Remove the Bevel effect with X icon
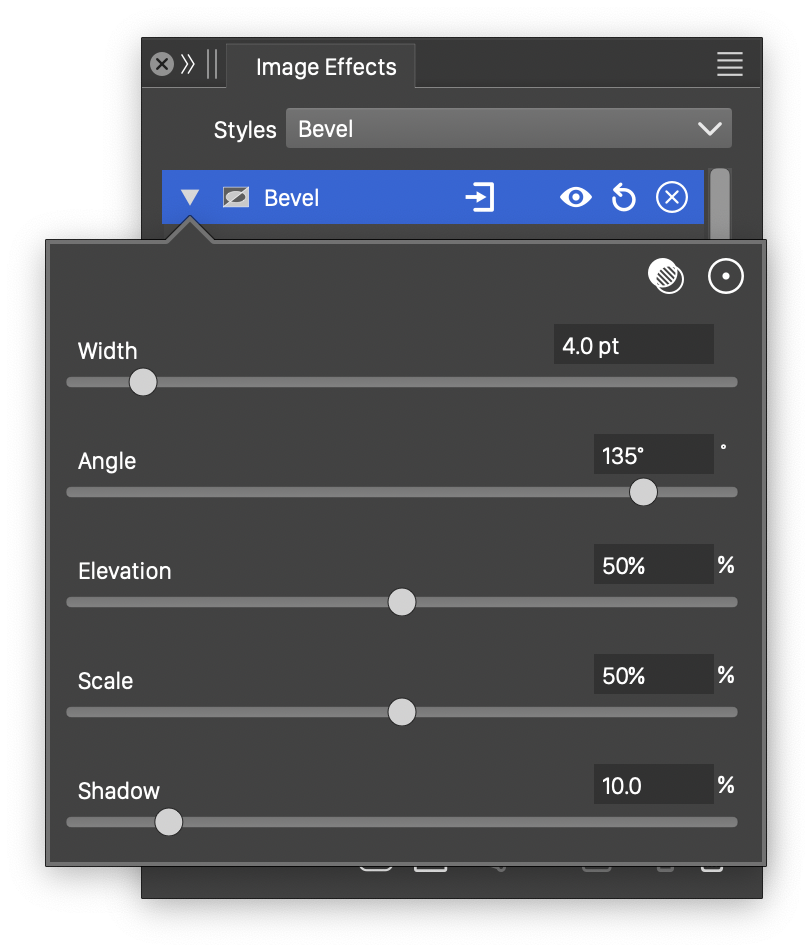812x952 pixels. coord(671,198)
